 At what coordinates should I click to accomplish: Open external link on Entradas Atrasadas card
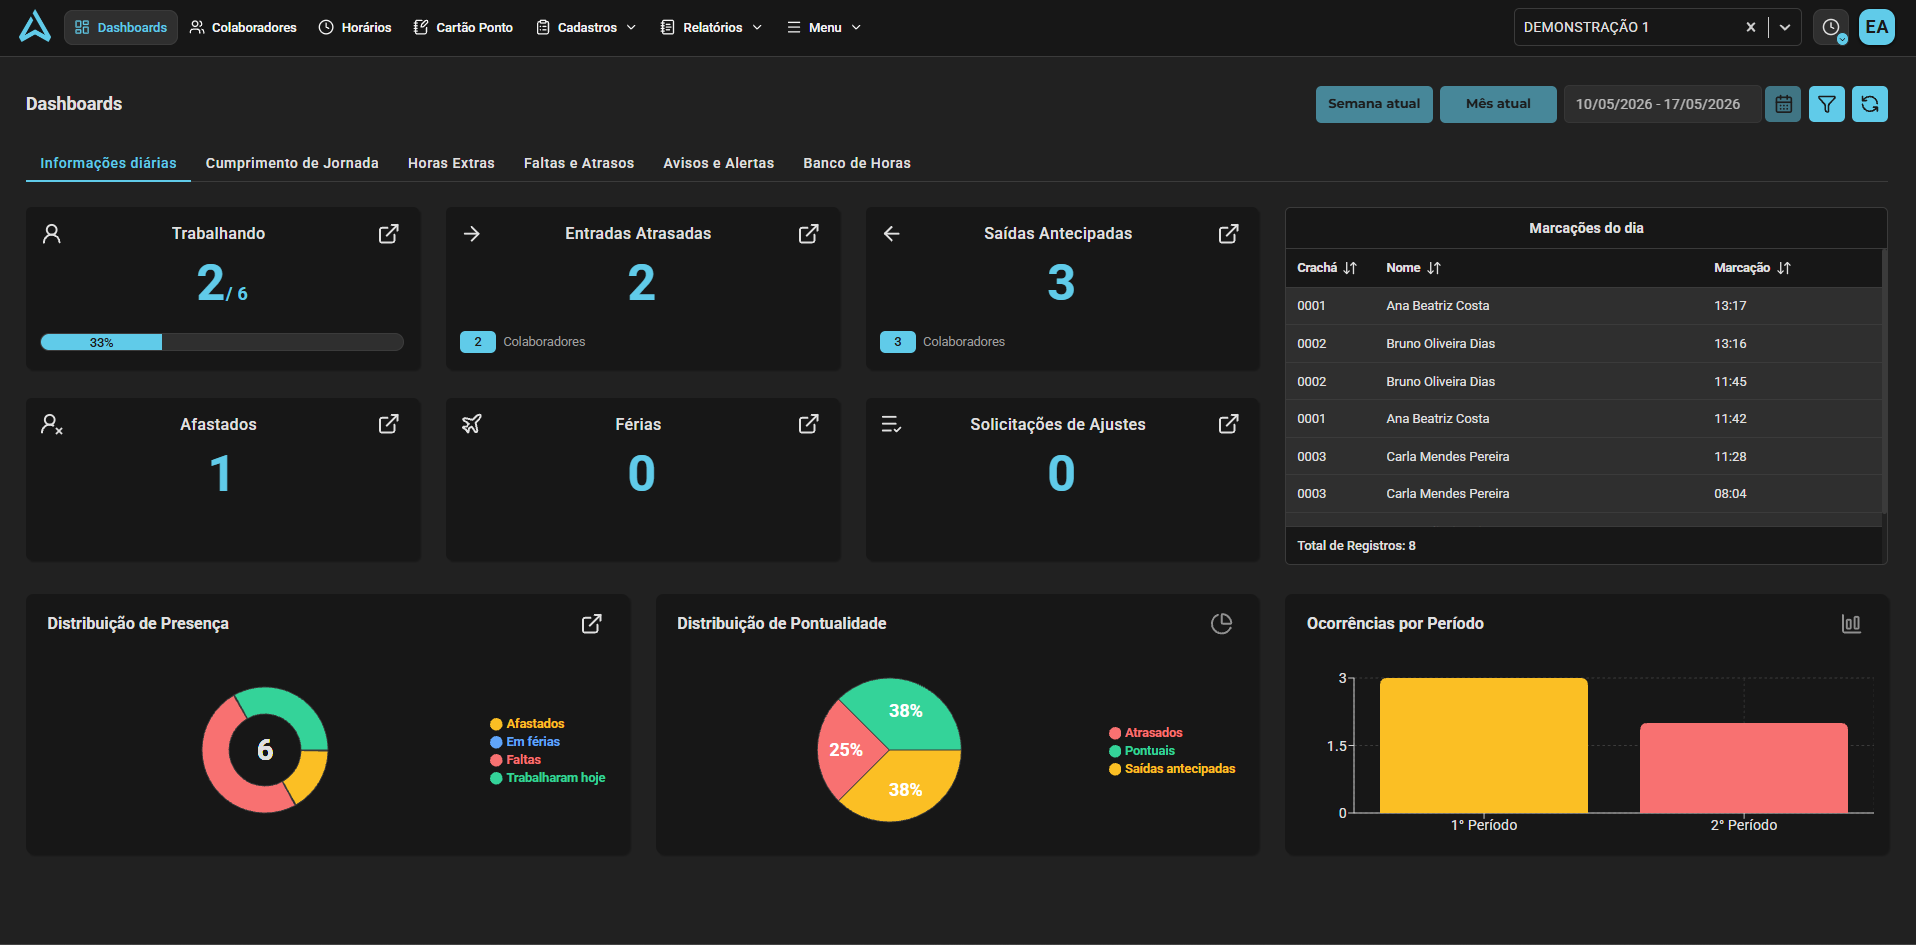click(809, 234)
